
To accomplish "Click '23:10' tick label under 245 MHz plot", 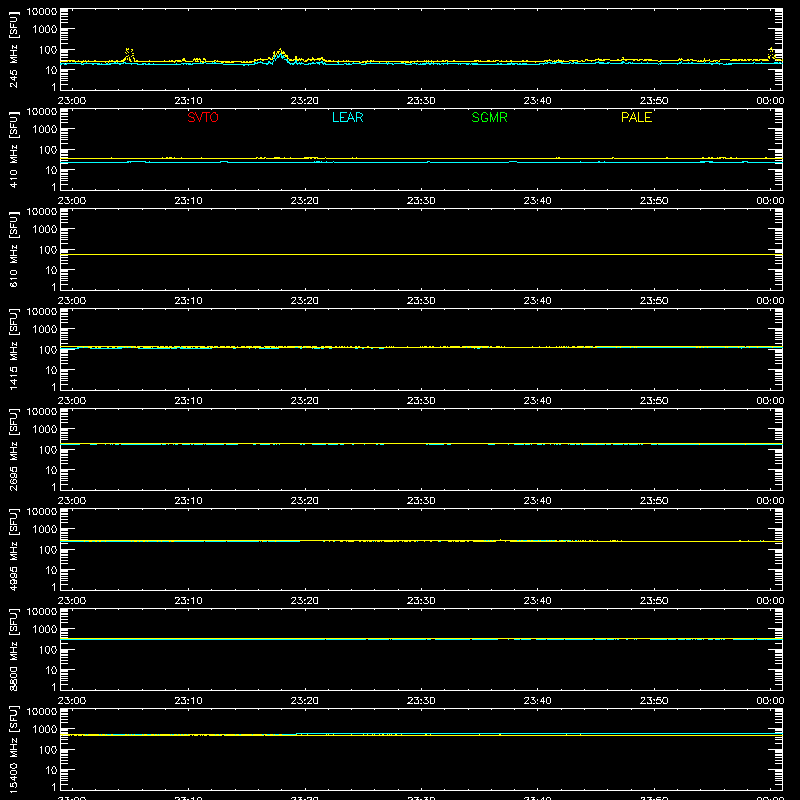I will 188,101.
